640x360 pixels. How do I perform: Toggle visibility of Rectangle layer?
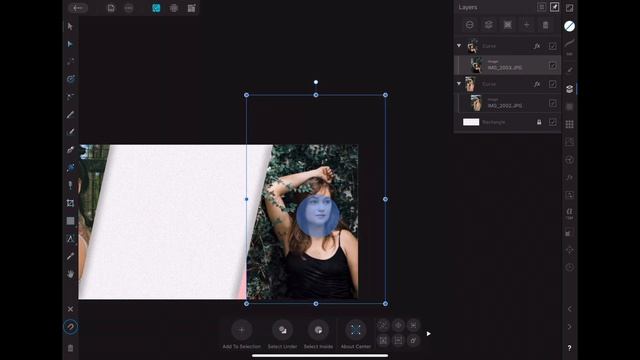(x=552, y=122)
